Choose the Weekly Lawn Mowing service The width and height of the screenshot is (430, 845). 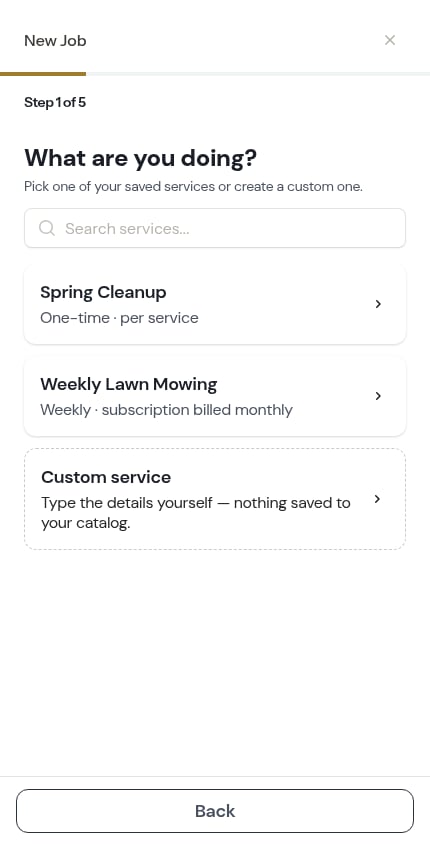click(214, 397)
